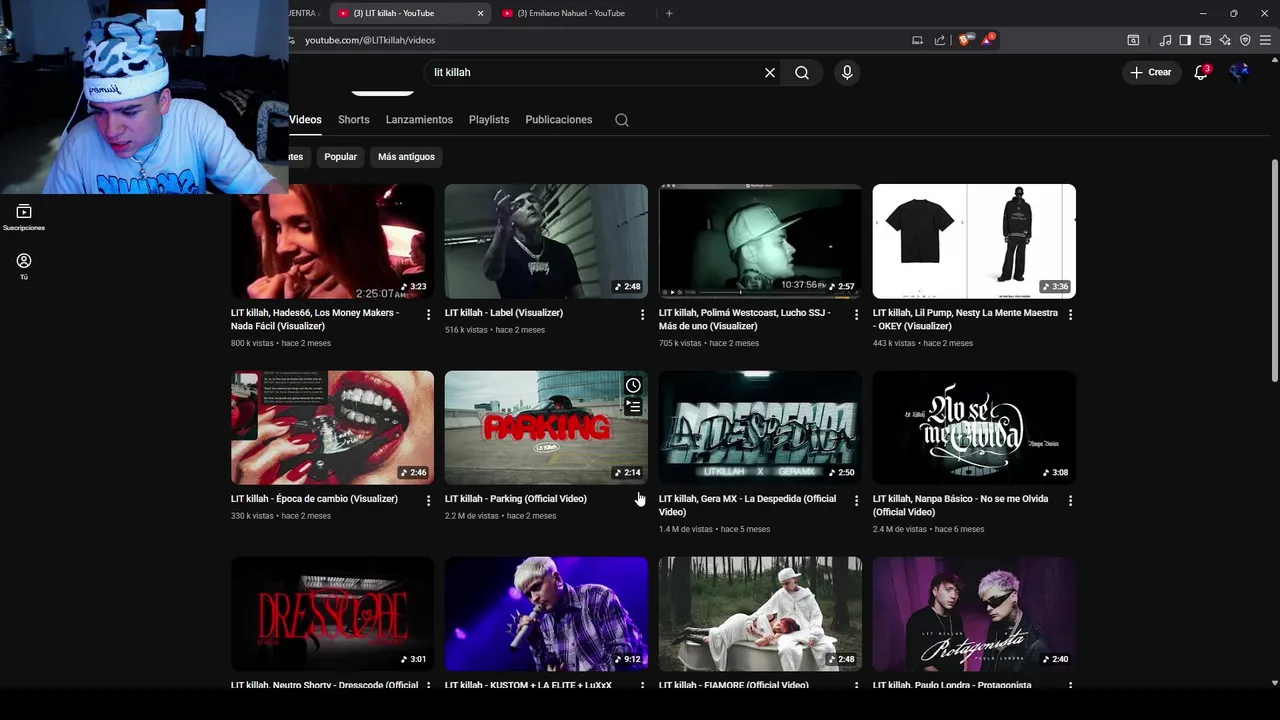Viewport: 1280px width, 720px height.
Task: Open the Label (Visualizer) video title
Action: pyautogui.click(x=504, y=313)
